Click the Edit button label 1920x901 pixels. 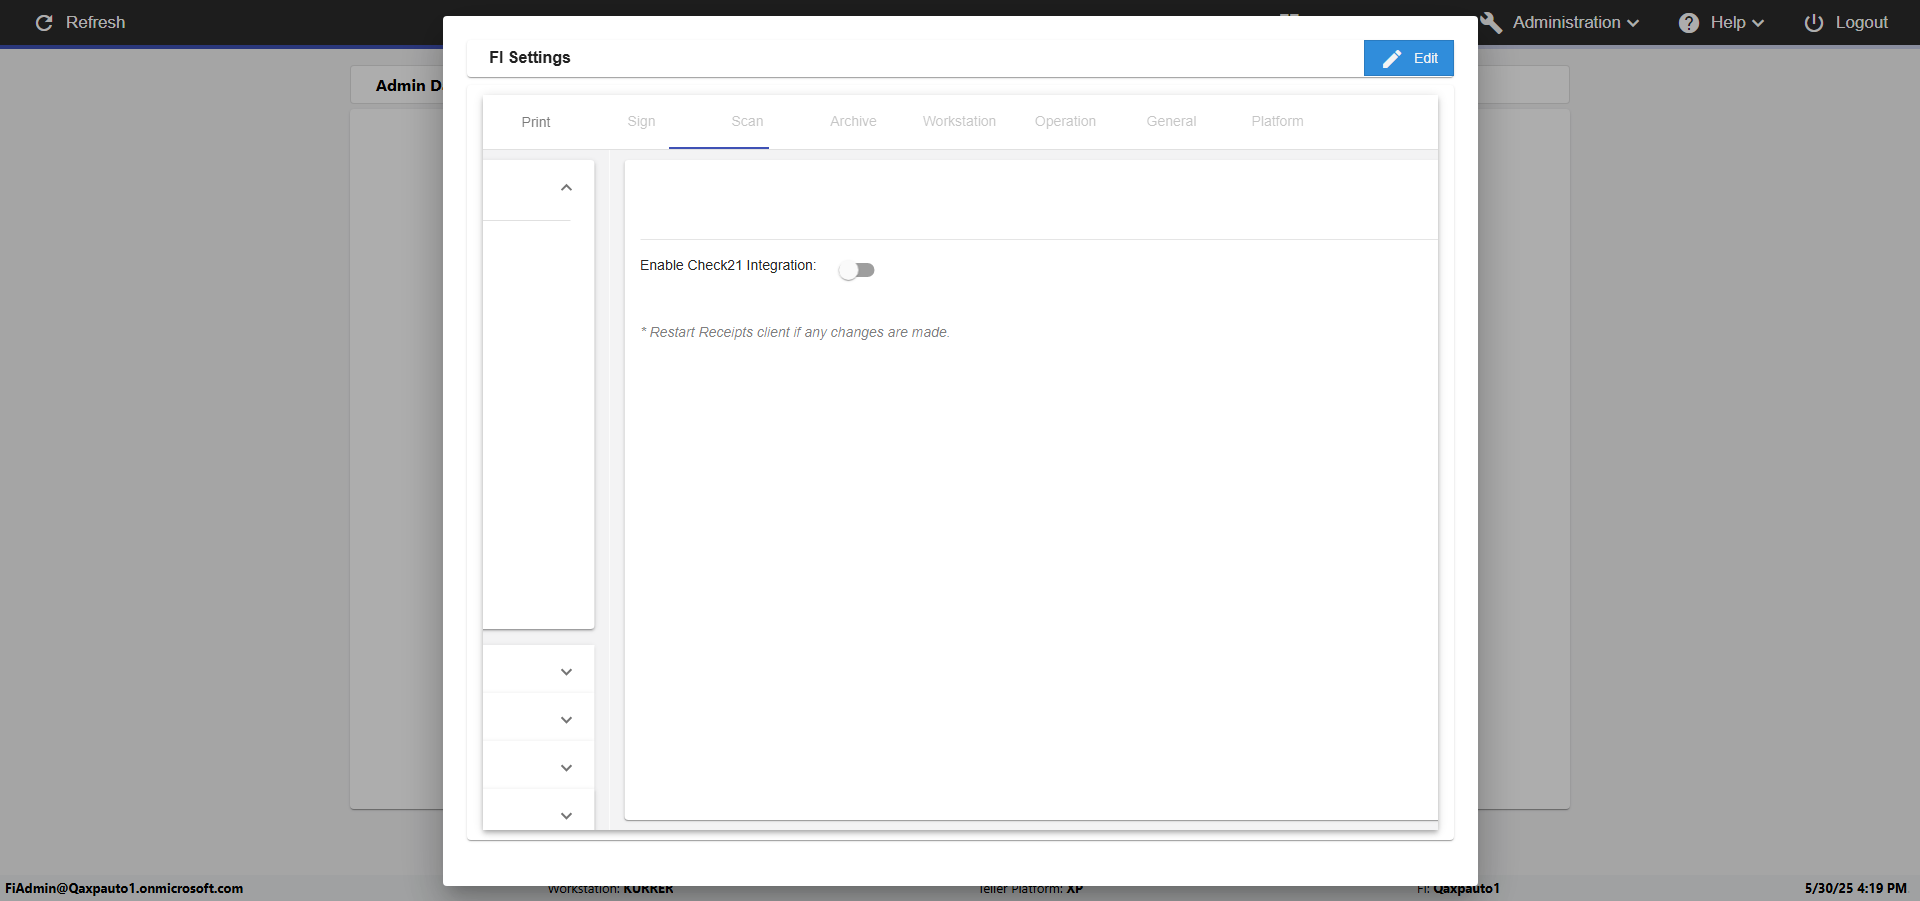click(x=1426, y=59)
